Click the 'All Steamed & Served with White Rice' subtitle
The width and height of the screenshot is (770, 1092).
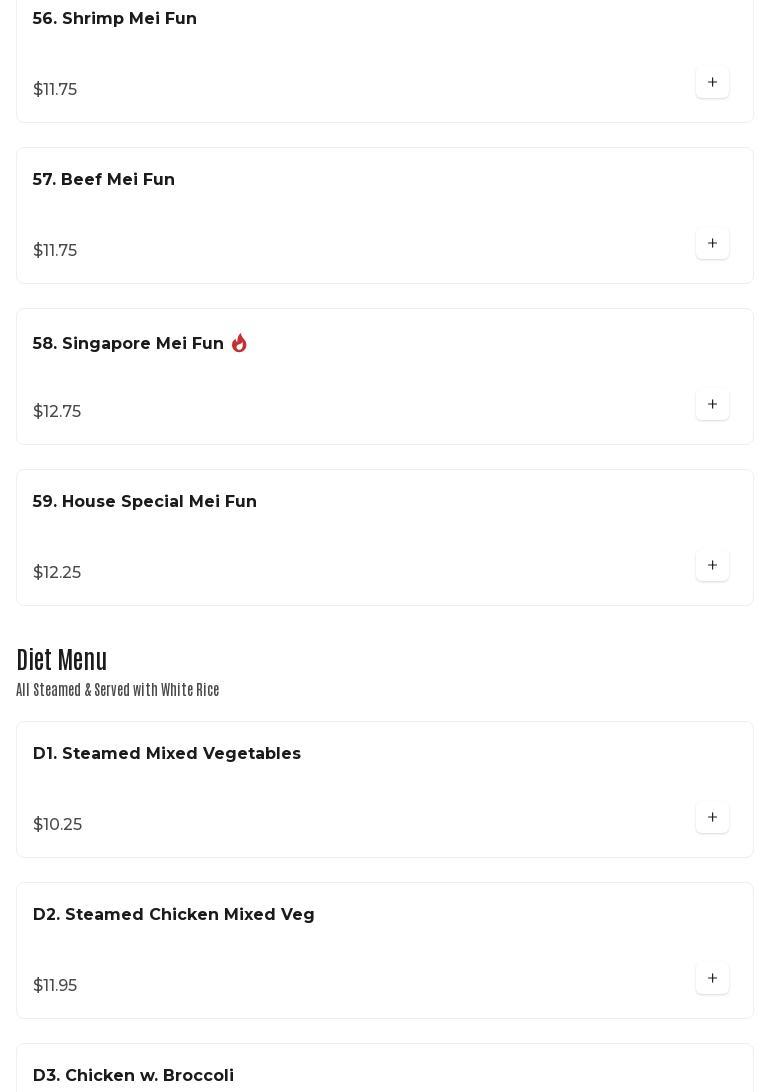pyautogui.click(x=118, y=690)
